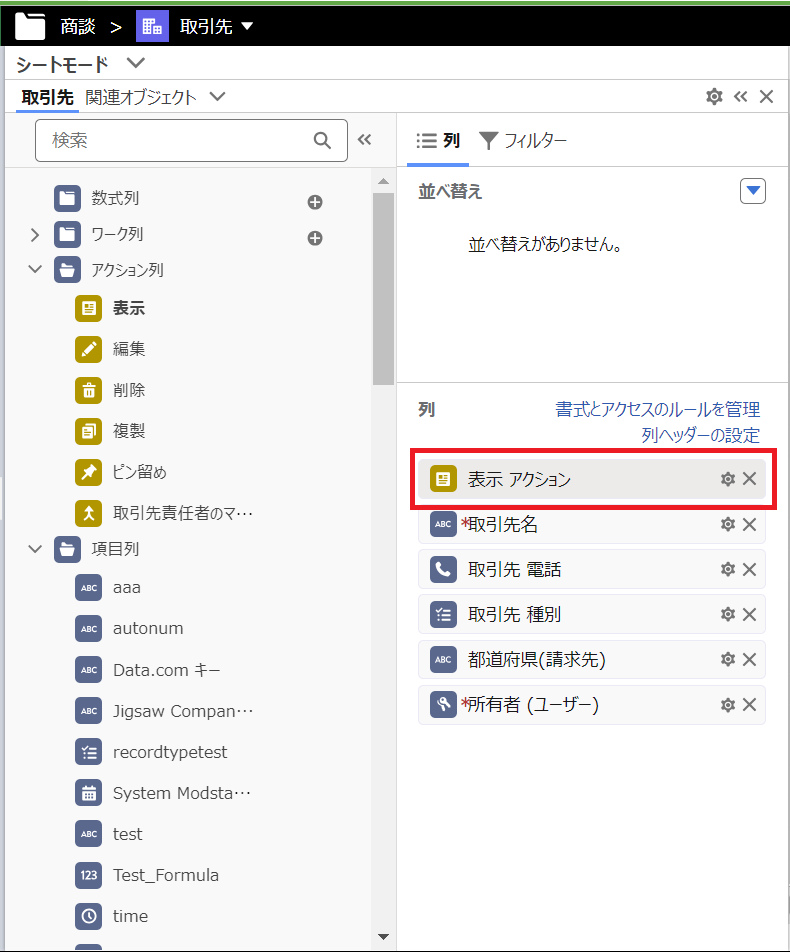Image resolution: width=790 pixels, height=952 pixels.
Task: Open the 並べ替え dropdown button
Action: pyautogui.click(x=753, y=191)
